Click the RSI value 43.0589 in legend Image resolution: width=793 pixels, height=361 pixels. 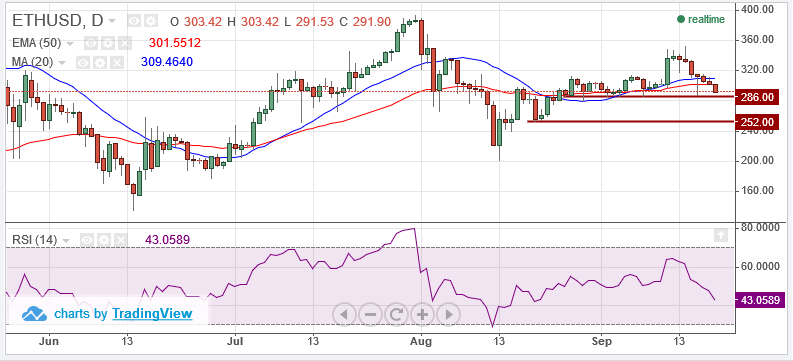[167, 240]
